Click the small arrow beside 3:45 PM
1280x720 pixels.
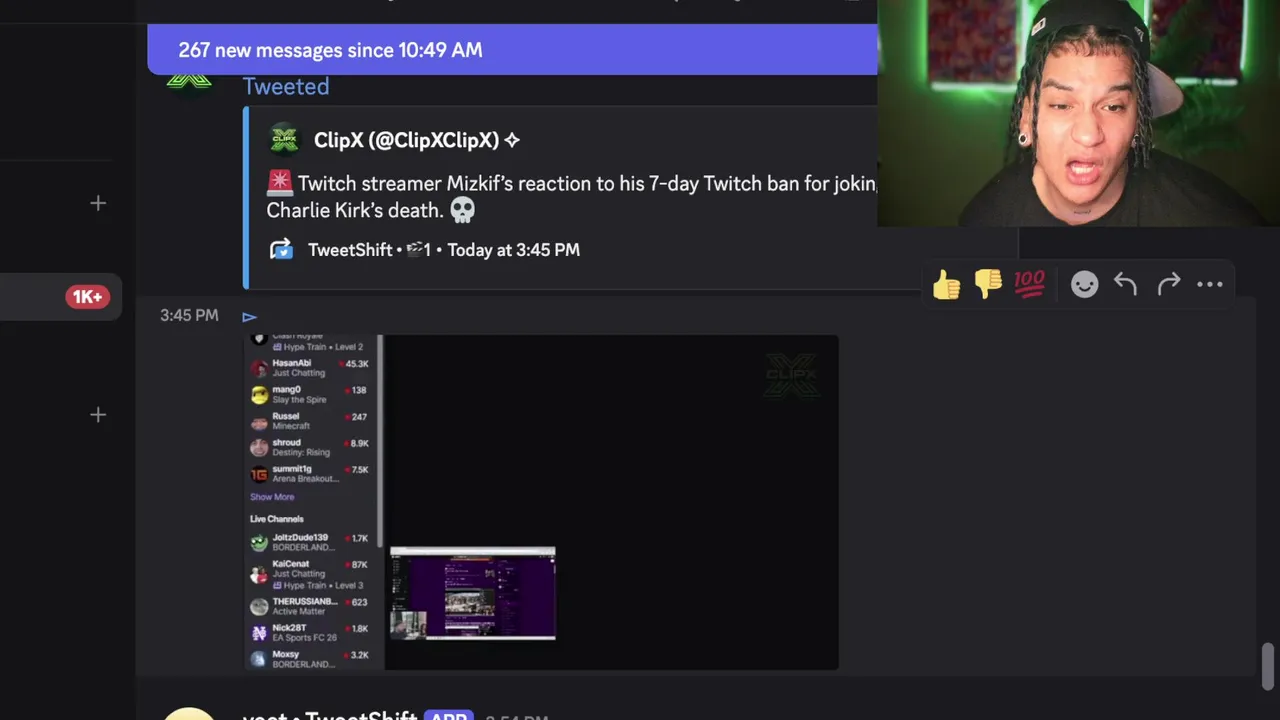click(x=250, y=317)
